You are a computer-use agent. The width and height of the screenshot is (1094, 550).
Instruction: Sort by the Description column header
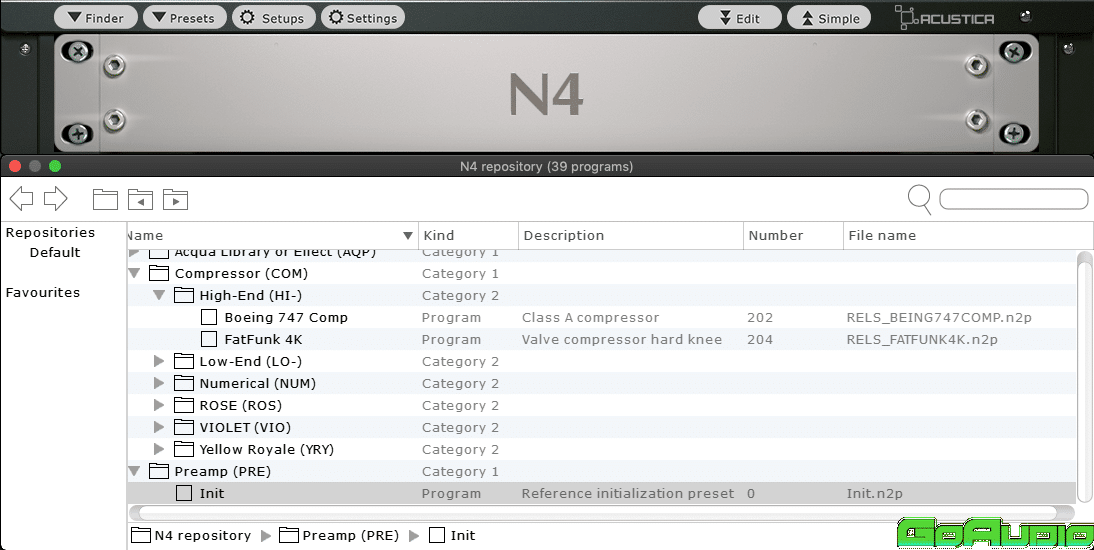click(631, 236)
